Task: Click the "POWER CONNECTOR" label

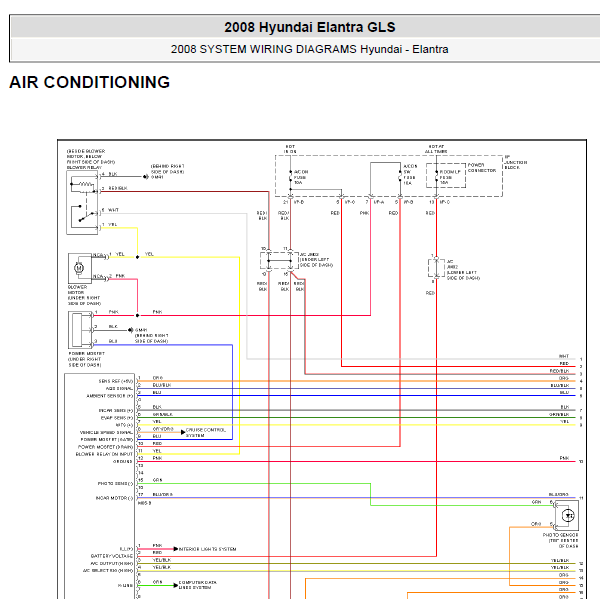Action: 482,168
